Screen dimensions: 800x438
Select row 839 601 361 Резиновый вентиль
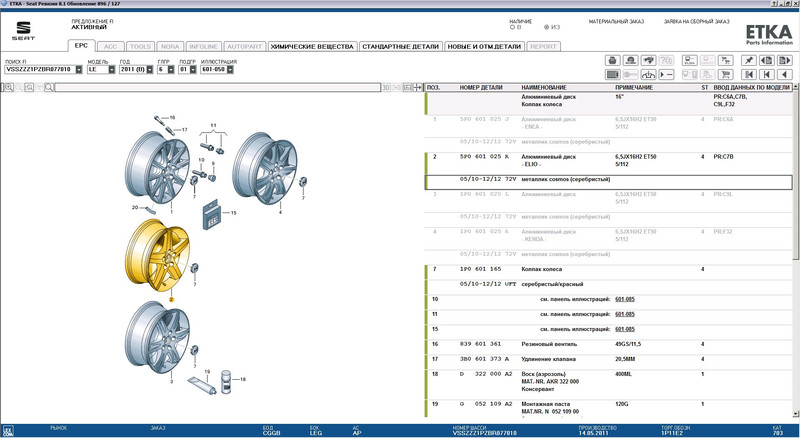[x=609, y=344]
